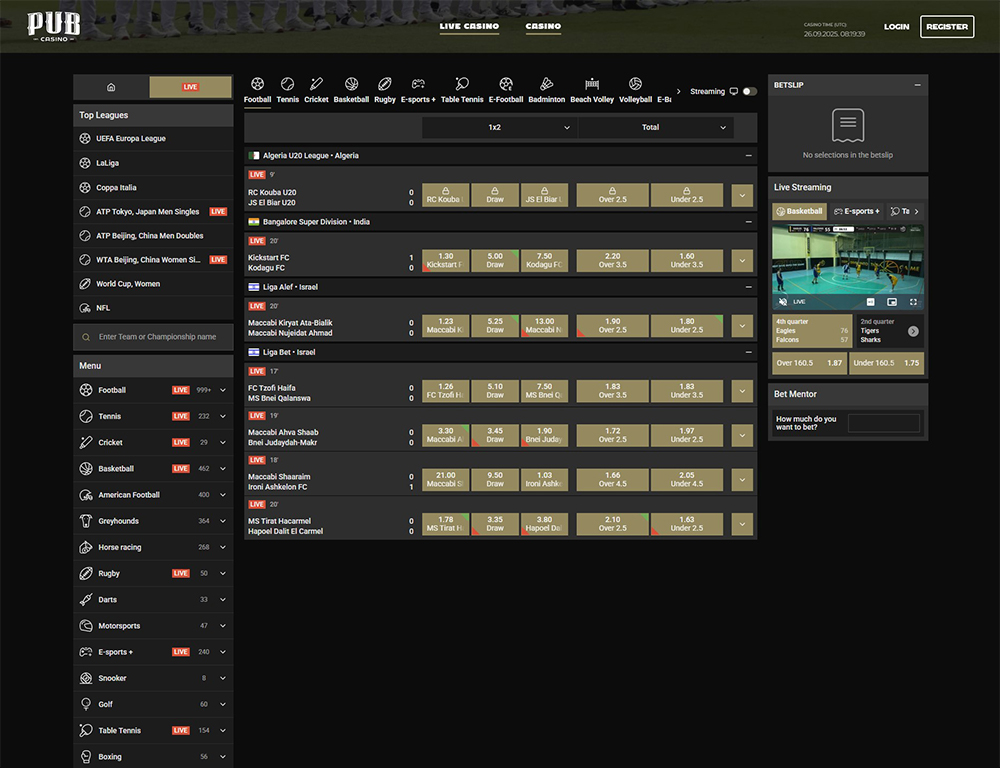Click the Register button

coord(947,27)
